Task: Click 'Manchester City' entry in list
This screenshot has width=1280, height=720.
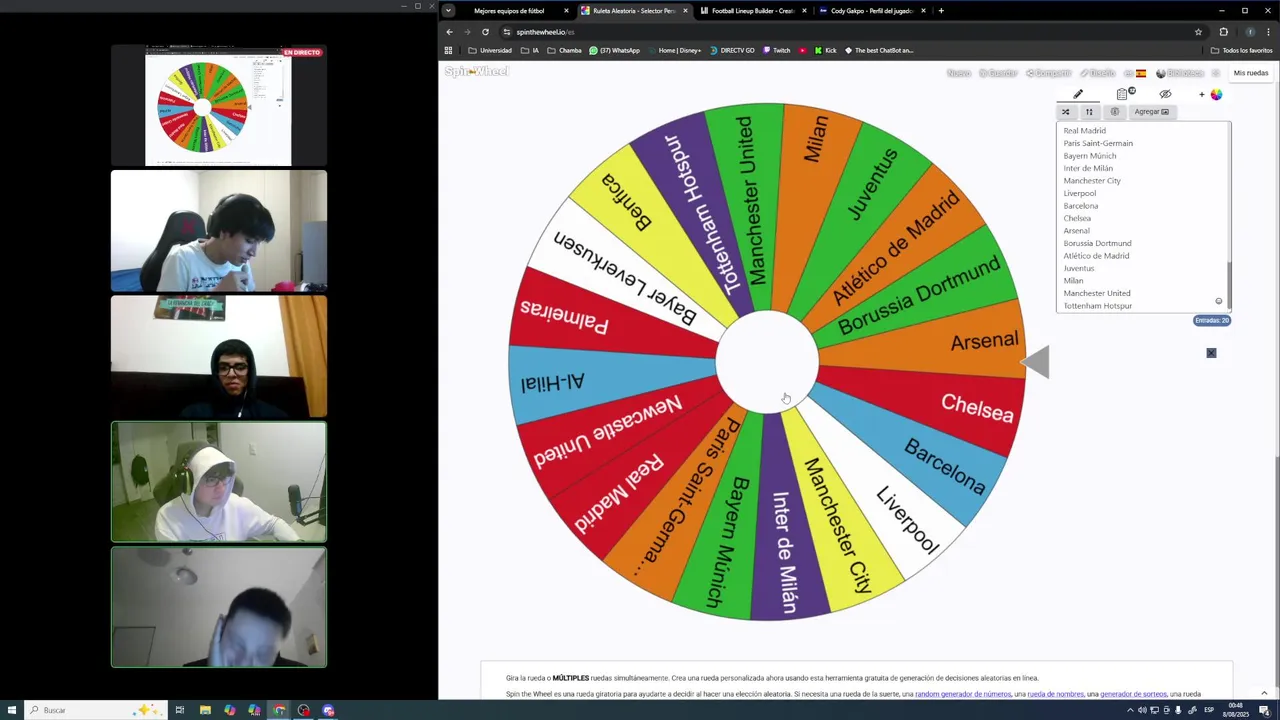Action: tap(1092, 181)
